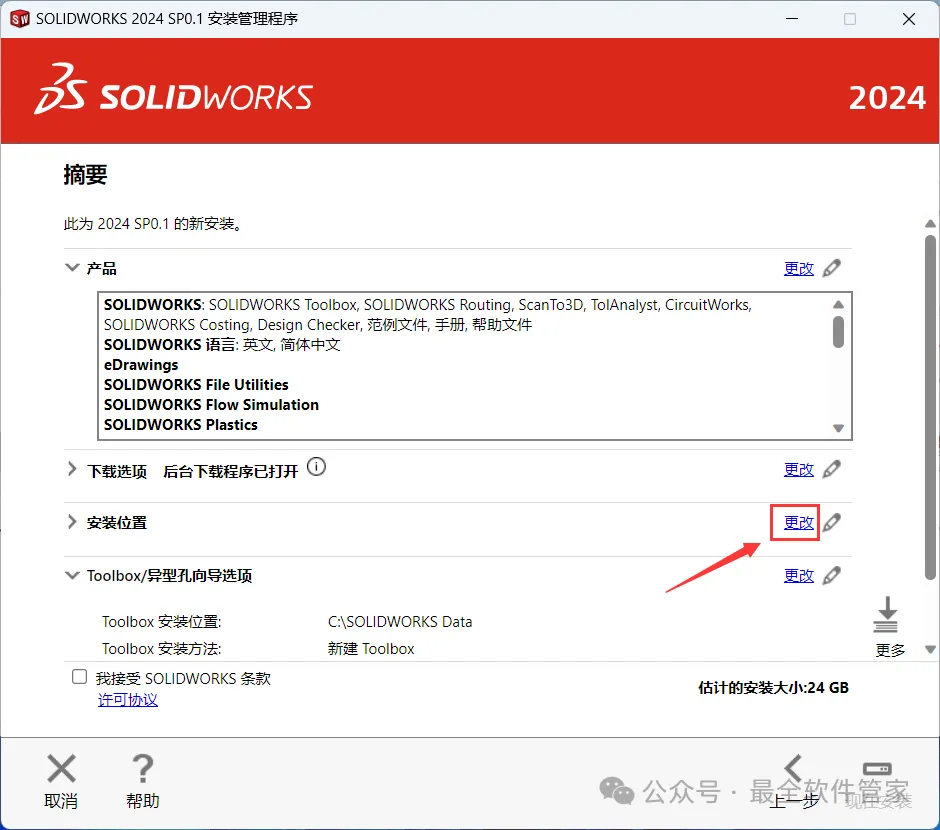Click the pencil icon beside 安装位置 更改
Screen dimensions: 940x830
(x=831, y=523)
